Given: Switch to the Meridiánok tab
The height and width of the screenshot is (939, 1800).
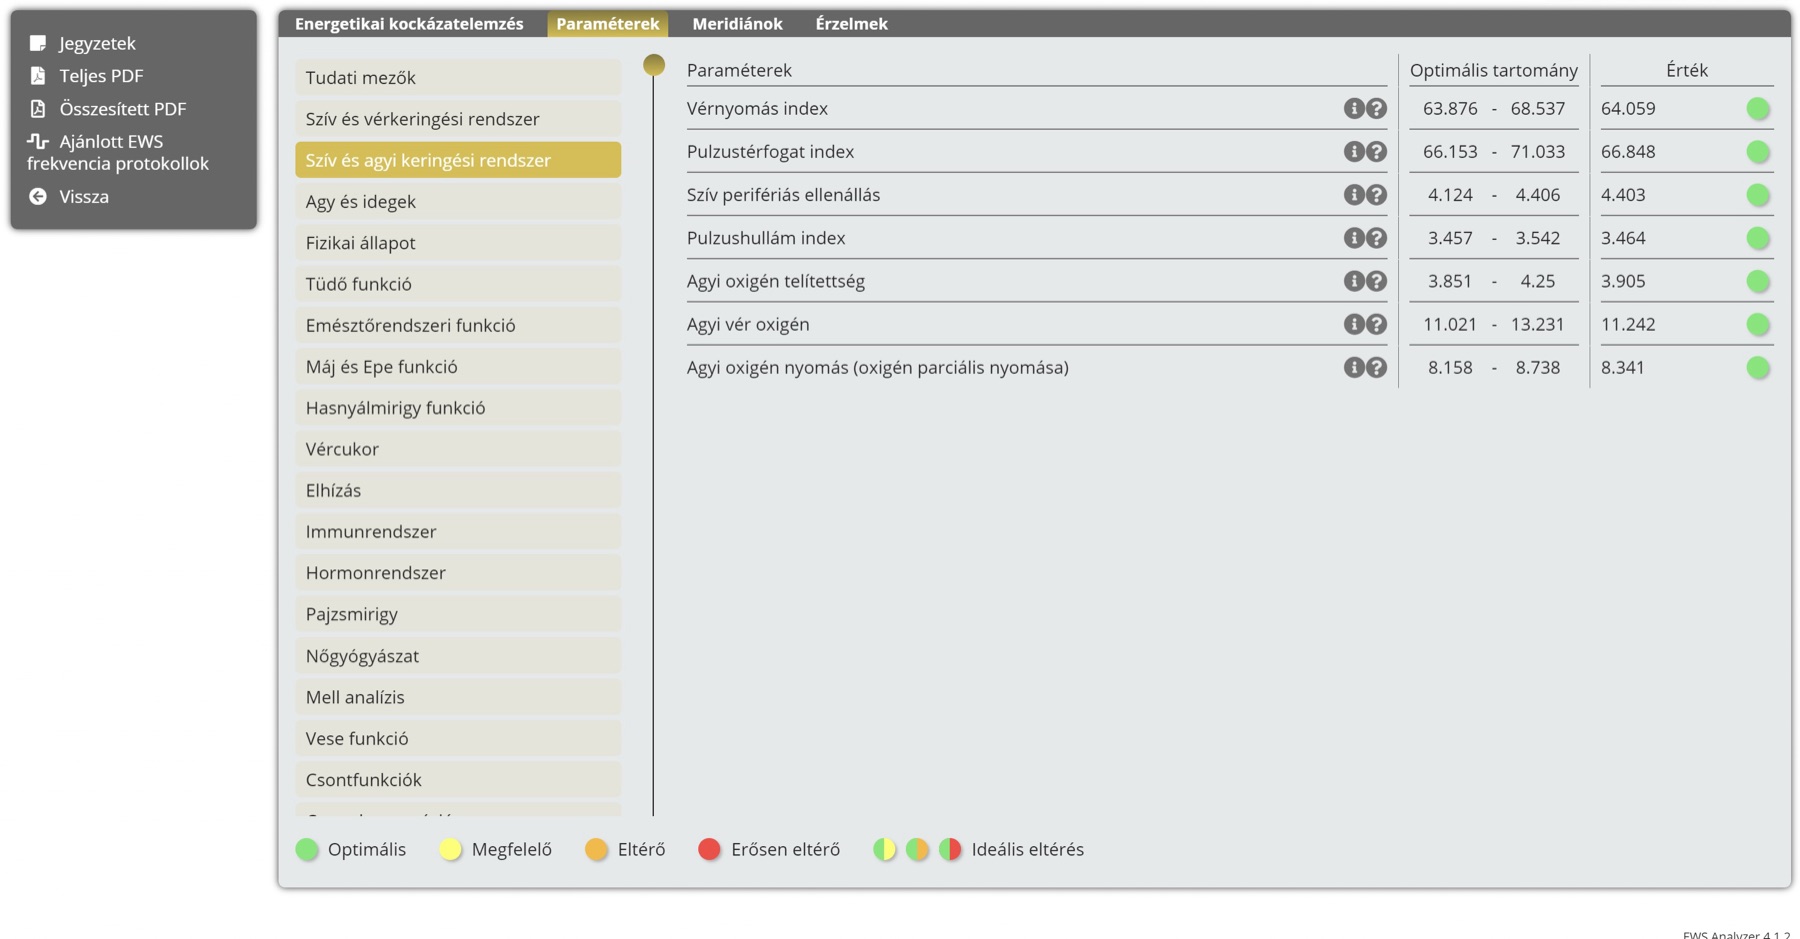Looking at the screenshot, I should (x=737, y=24).
